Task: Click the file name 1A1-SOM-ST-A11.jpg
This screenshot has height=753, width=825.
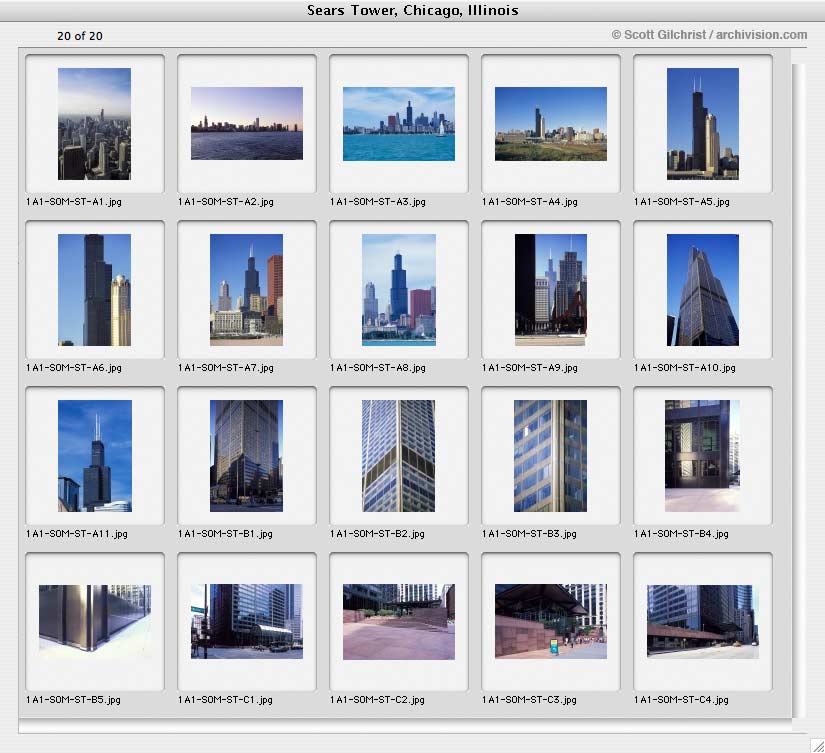Action: click(77, 534)
